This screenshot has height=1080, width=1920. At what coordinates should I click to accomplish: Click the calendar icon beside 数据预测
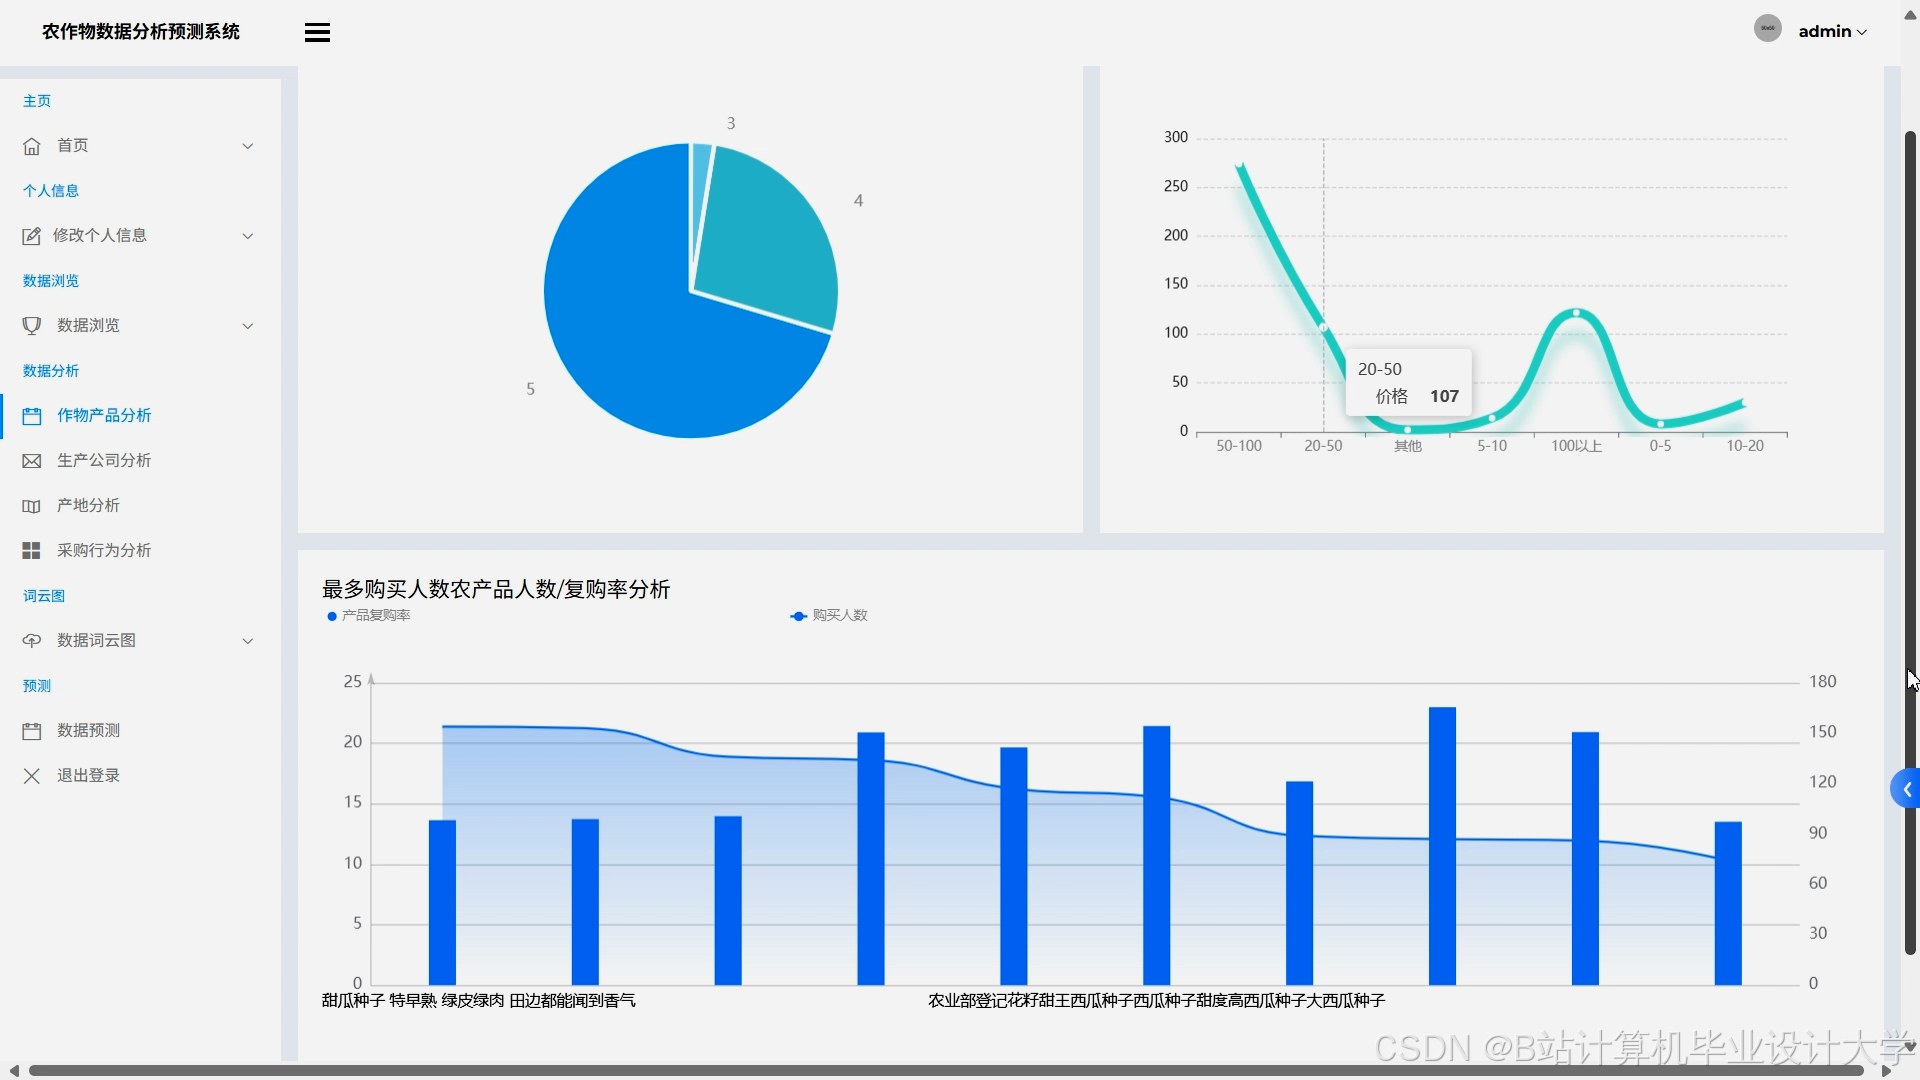(x=31, y=730)
